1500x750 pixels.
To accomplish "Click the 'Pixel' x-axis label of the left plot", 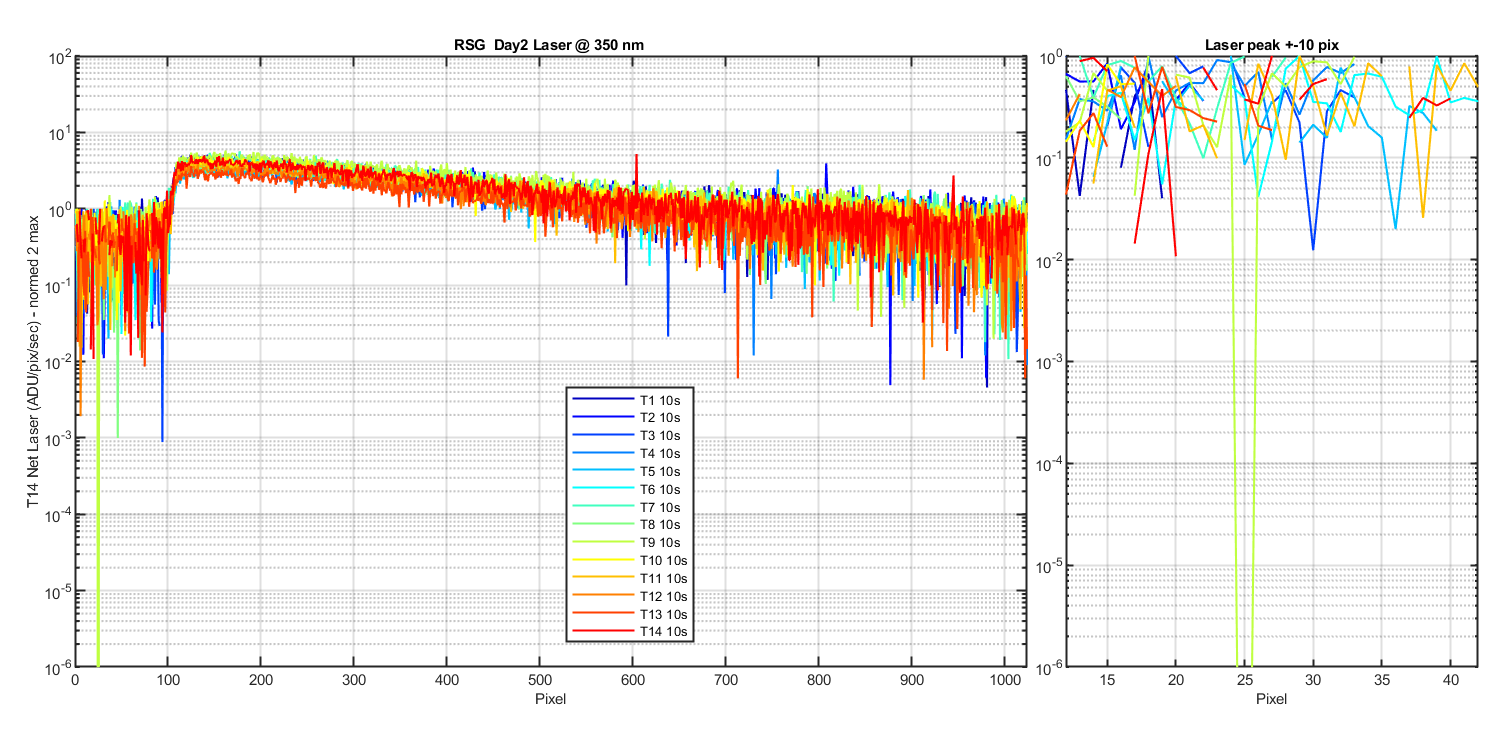I will tap(549, 698).
